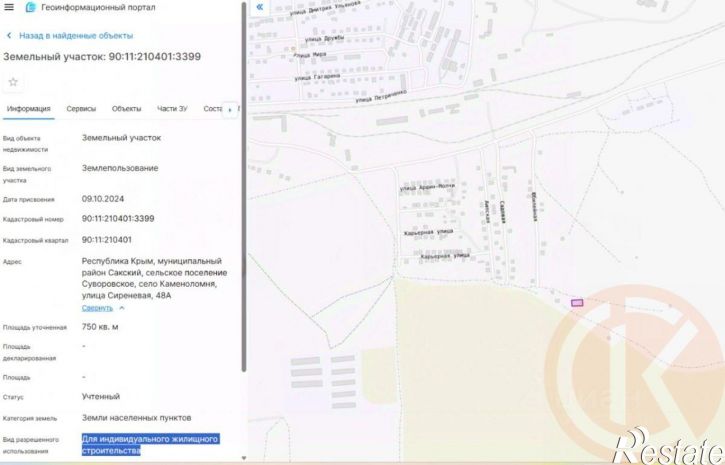Collapse side panel with double-chevron icon

point(260,7)
